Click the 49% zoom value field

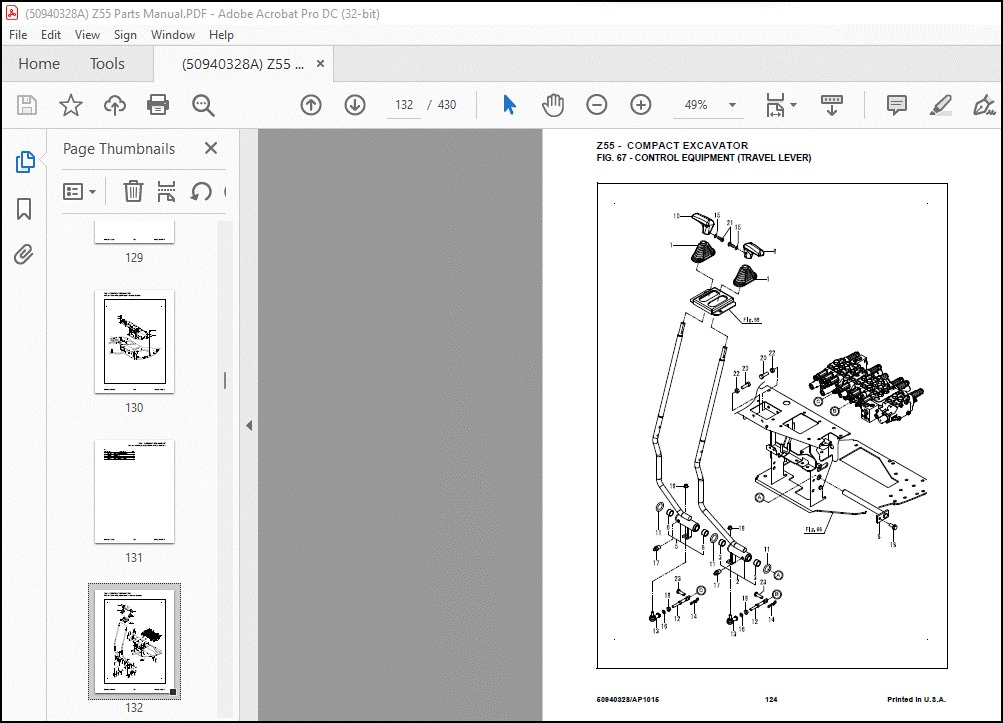pyautogui.click(x=696, y=105)
